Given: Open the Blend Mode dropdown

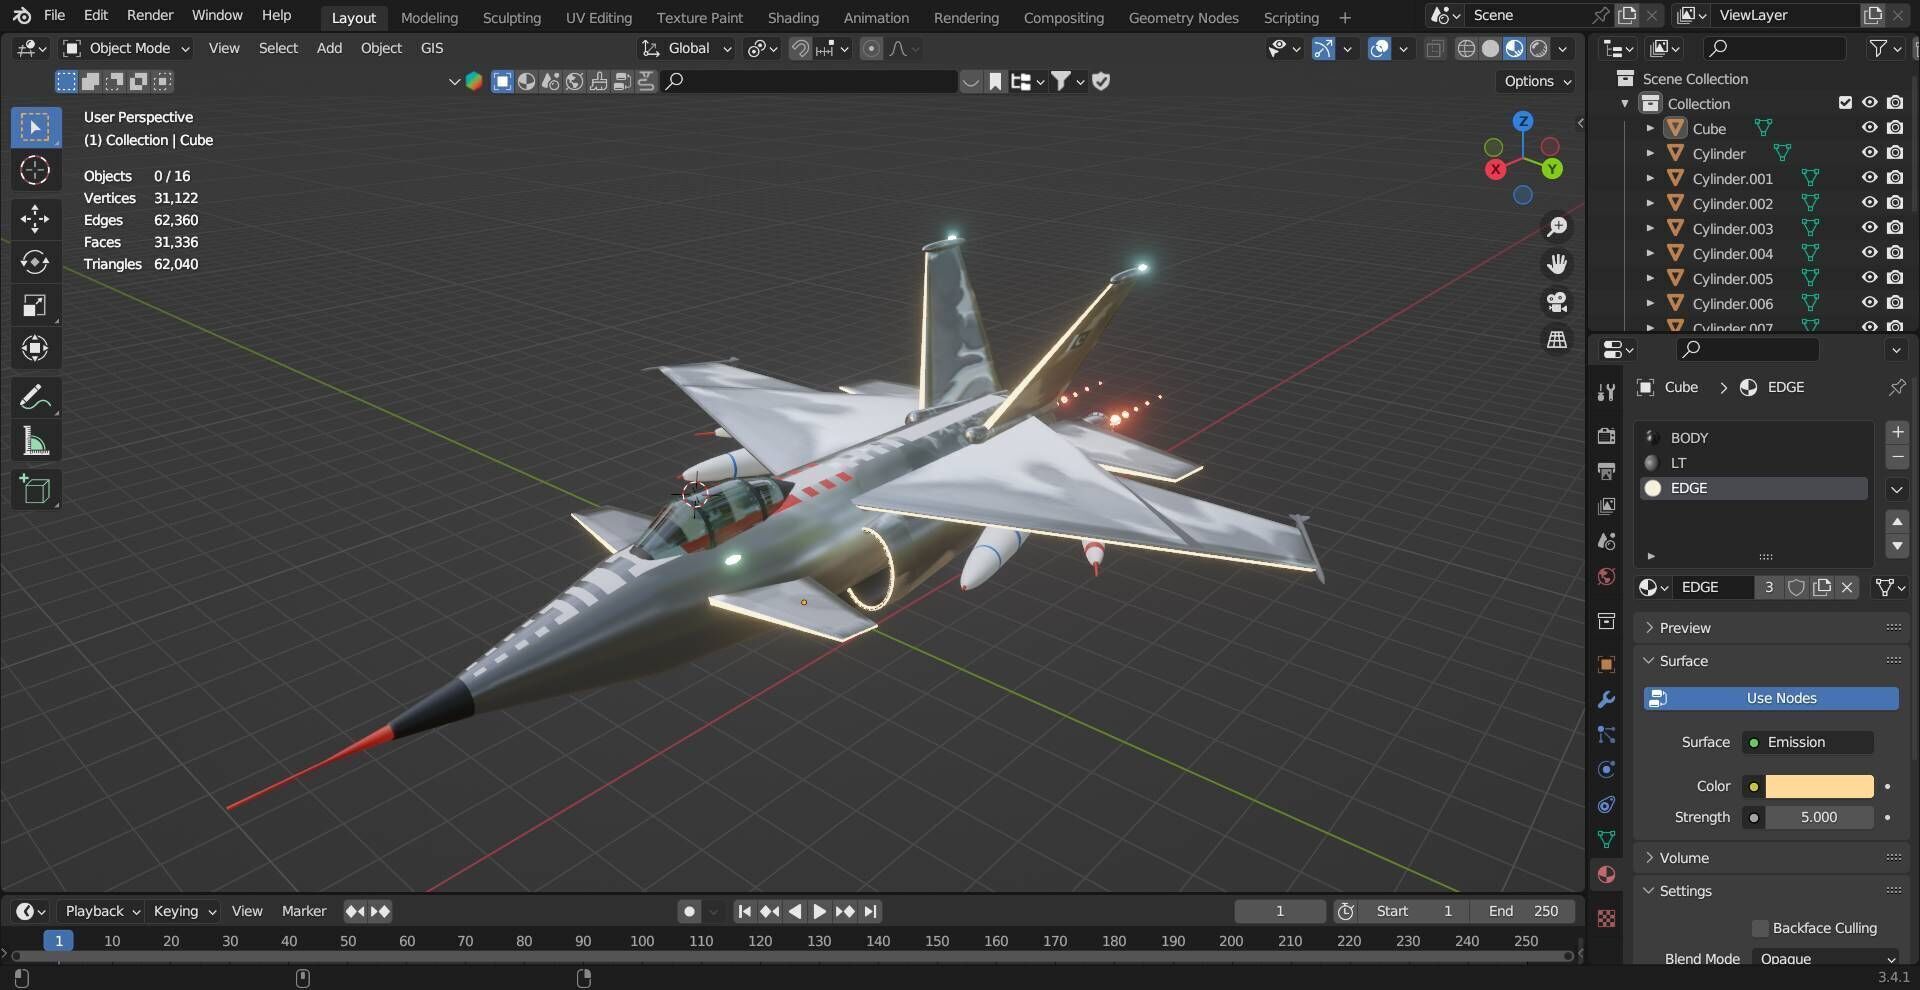Looking at the screenshot, I should click(1826, 958).
